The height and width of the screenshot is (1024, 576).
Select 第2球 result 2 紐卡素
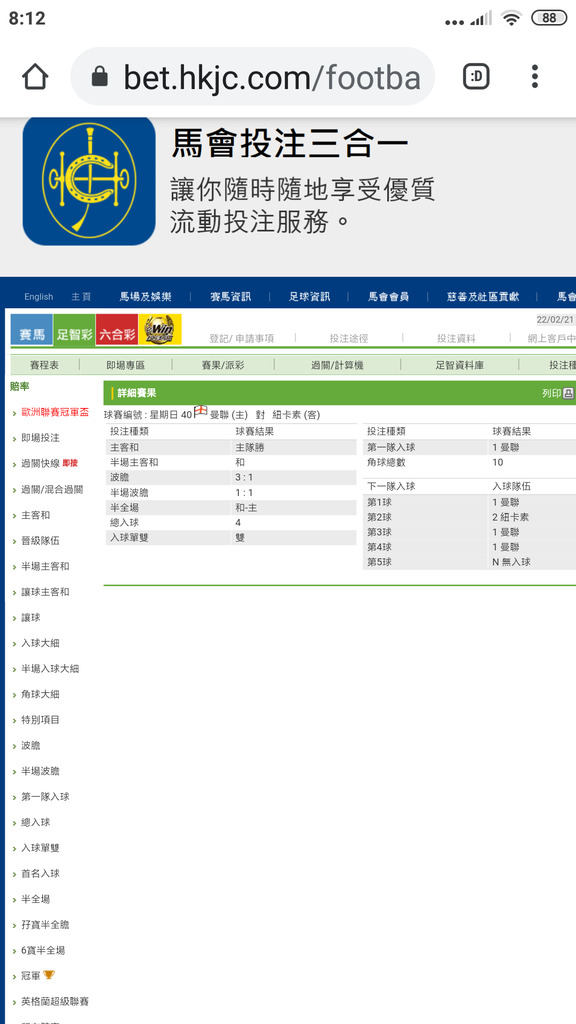[511, 517]
